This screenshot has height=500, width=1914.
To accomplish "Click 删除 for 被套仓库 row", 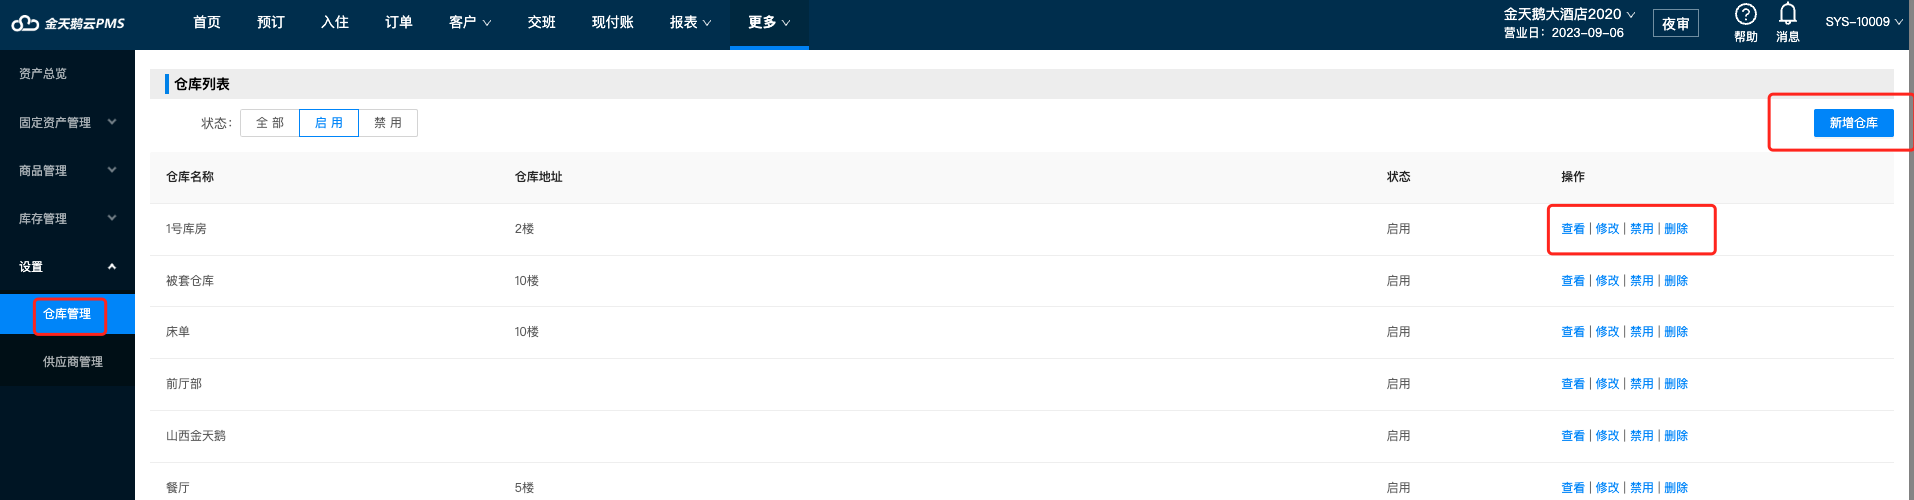I will coord(1676,281).
